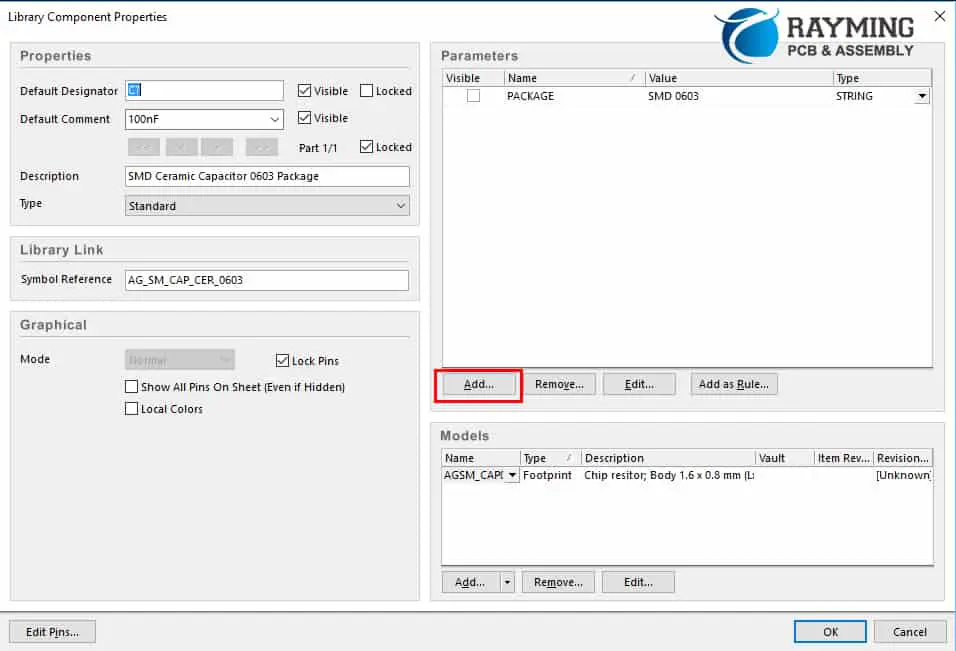Disable the Lock Pins checkbox

(282, 361)
